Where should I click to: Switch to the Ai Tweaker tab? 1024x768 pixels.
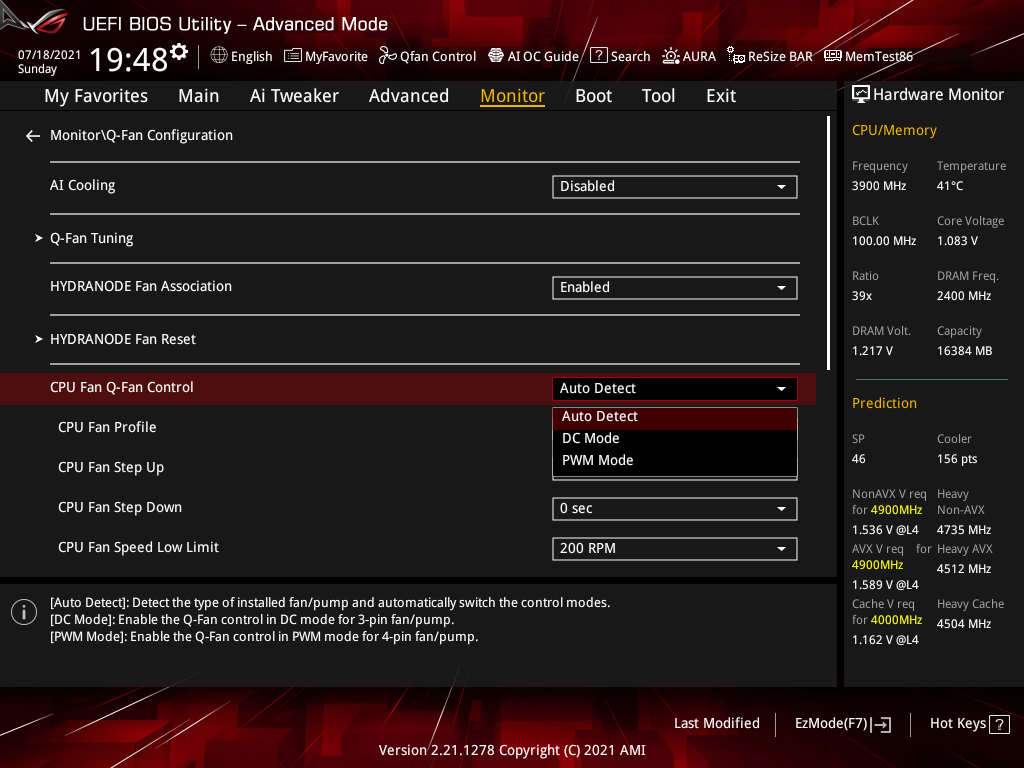click(294, 95)
